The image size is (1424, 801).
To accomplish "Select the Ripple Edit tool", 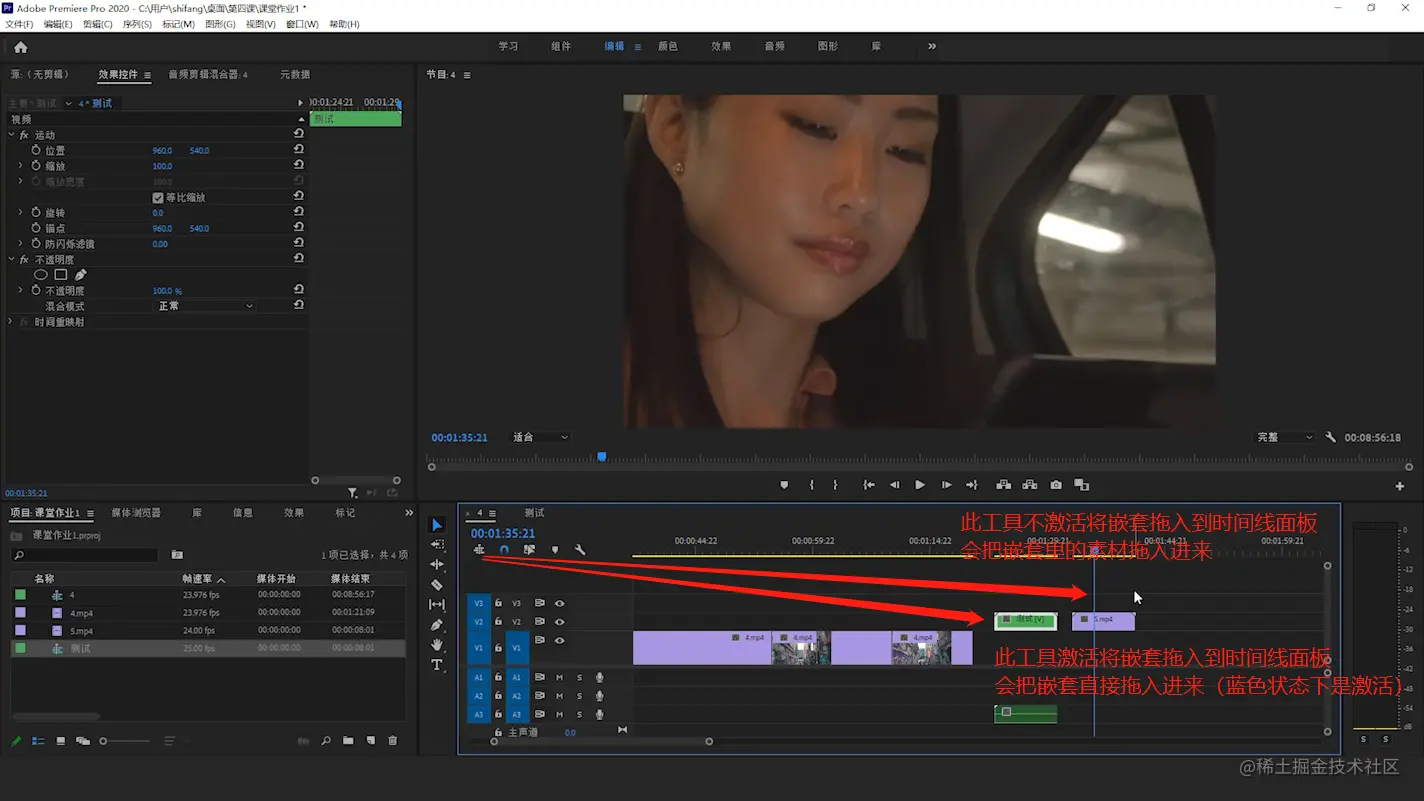I will [437, 565].
